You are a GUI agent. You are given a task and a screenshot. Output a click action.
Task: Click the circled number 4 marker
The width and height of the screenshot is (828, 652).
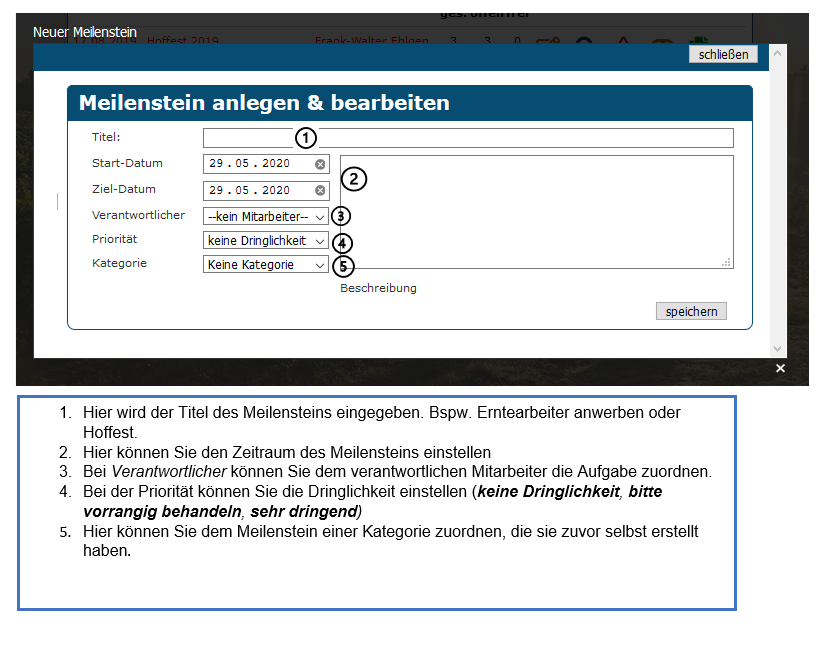pyautogui.click(x=342, y=242)
